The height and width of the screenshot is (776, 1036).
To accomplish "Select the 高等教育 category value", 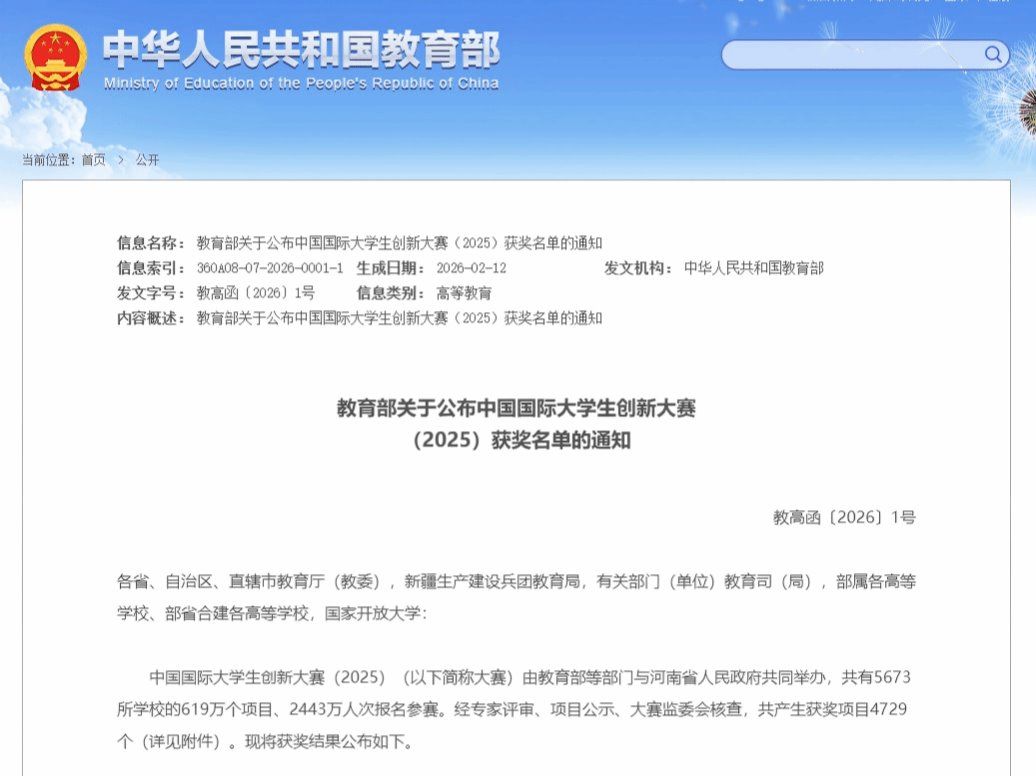I will (464, 293).
